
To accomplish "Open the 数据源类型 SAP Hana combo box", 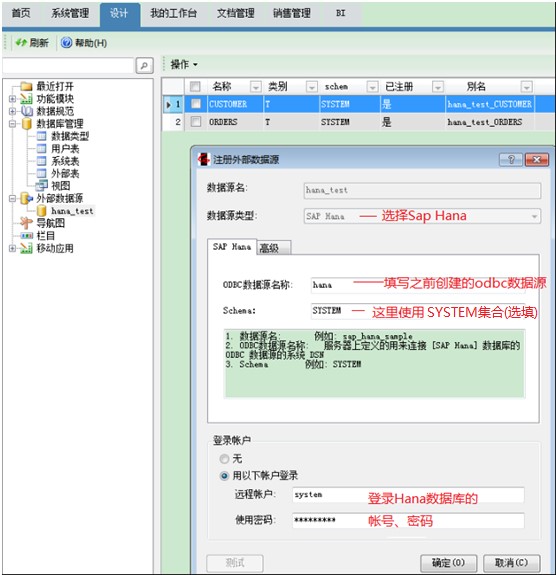I will (422, 216).
